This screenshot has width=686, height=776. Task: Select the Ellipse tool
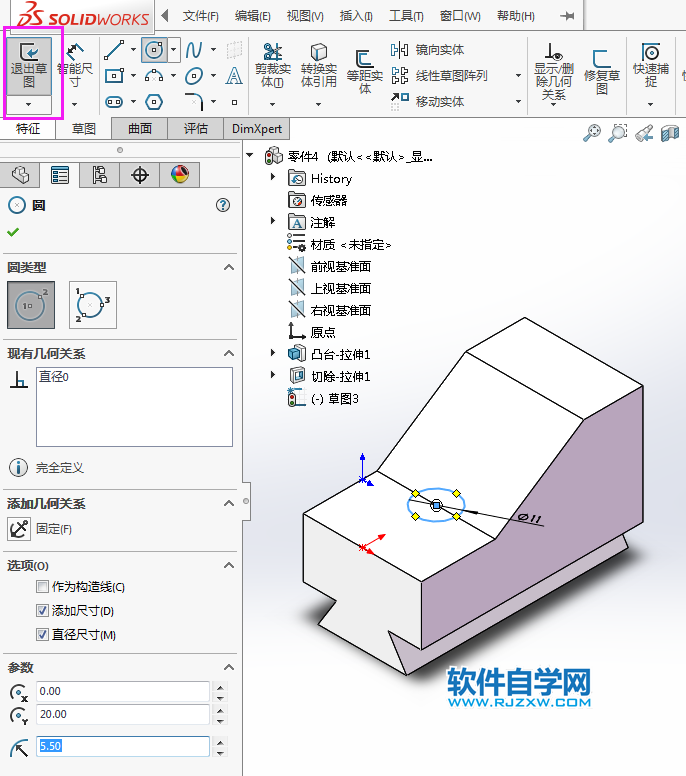pos(194,76)
